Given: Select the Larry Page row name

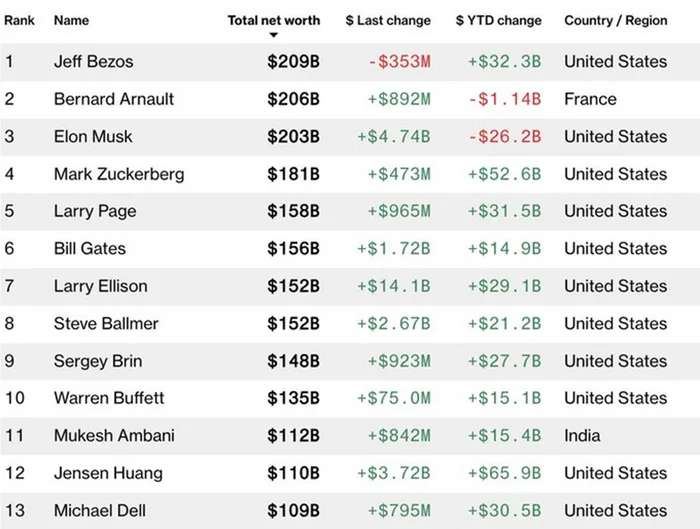Looking at the screenshot, I should tap(95, 211).
